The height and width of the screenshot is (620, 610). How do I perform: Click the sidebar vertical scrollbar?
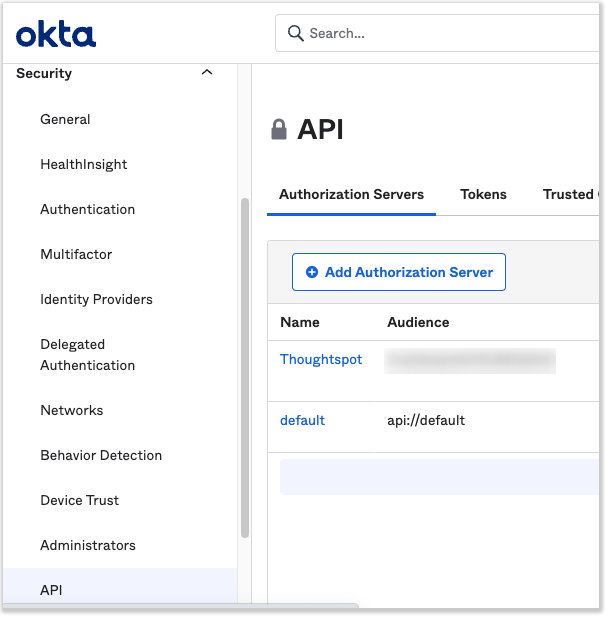pos(245,368)
